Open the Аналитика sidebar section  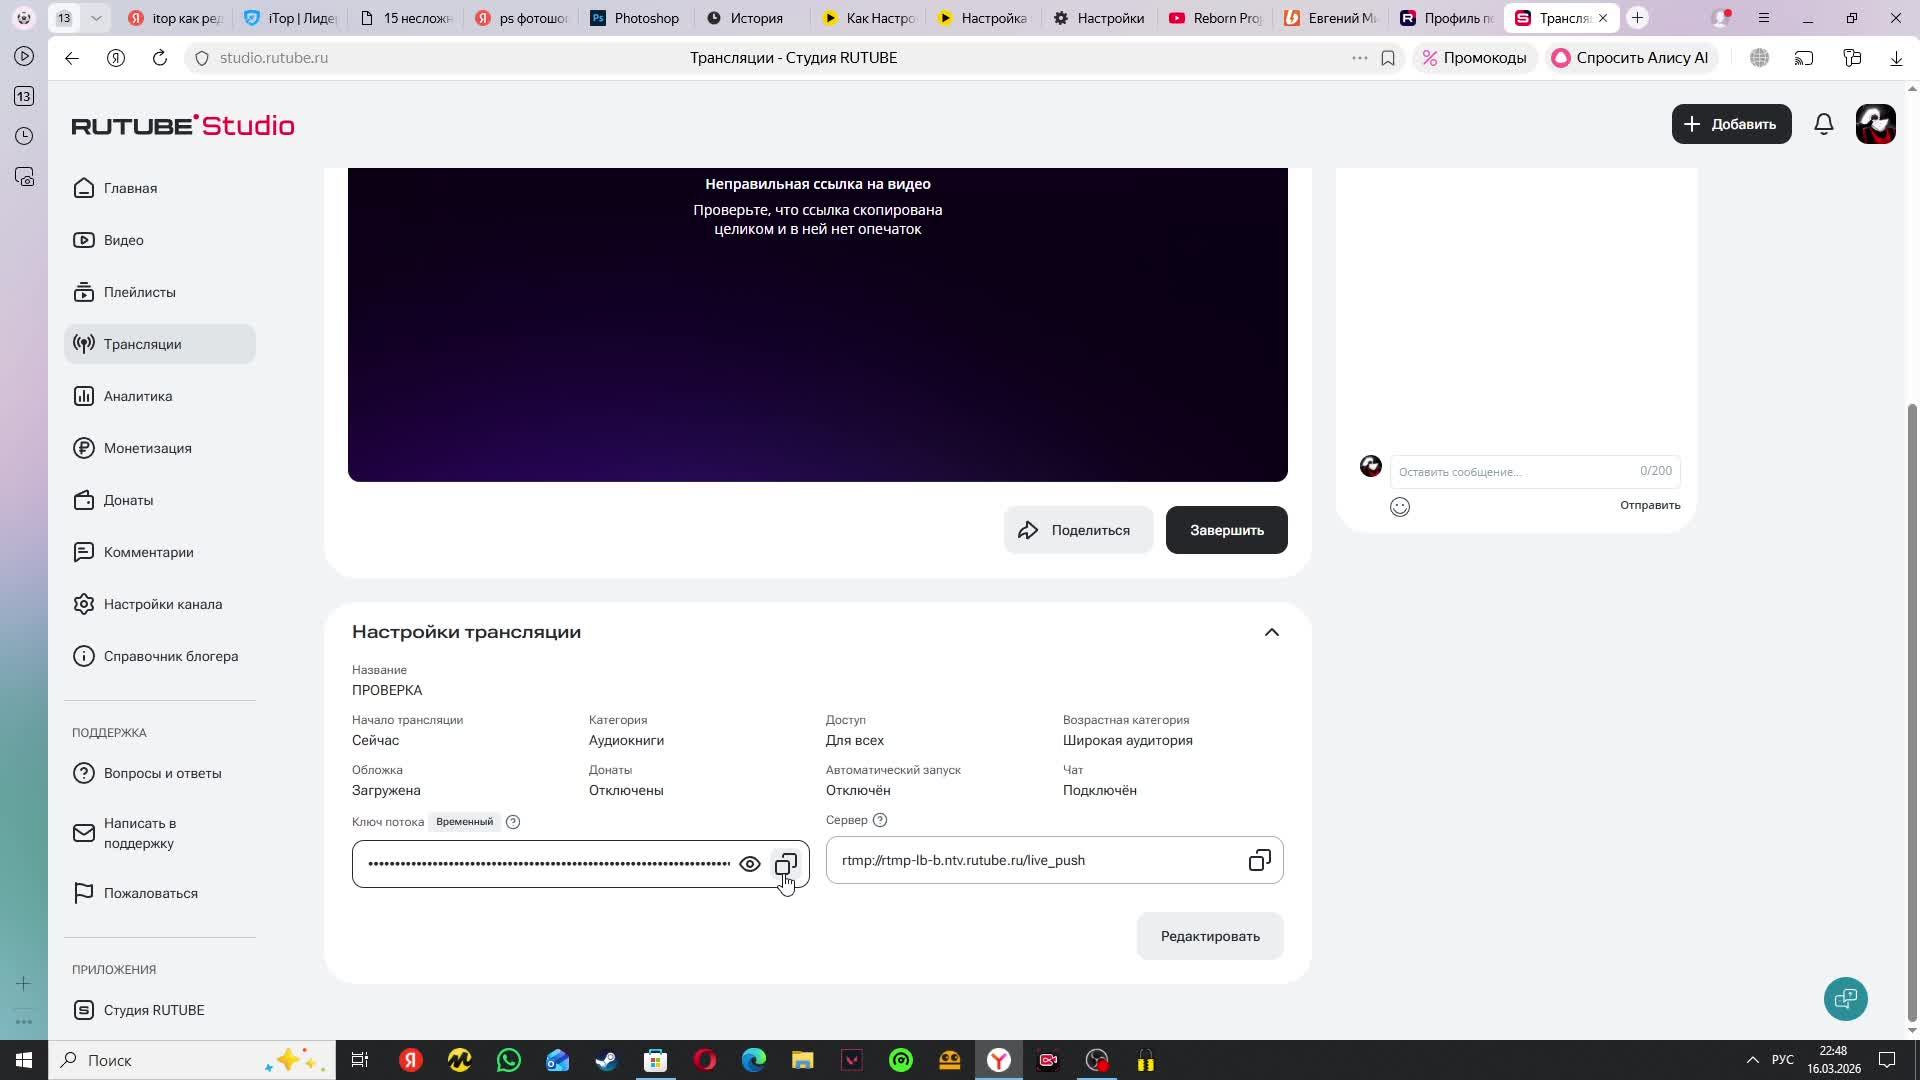point(138,396)
